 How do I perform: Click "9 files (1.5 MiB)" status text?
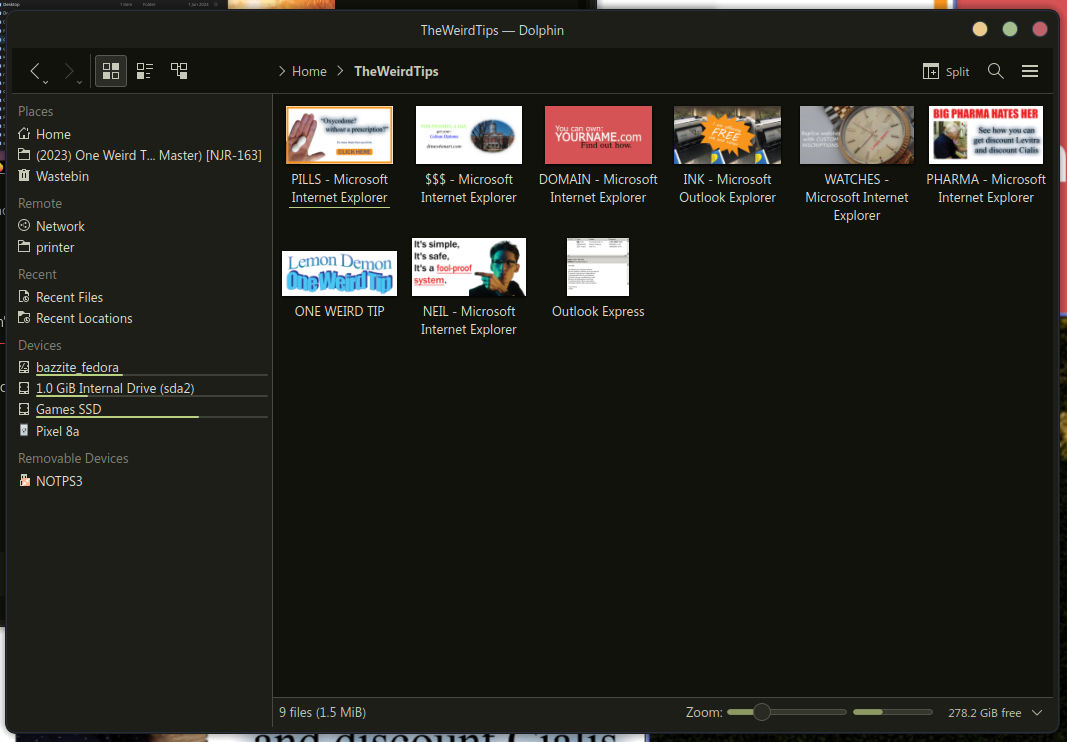322,713
